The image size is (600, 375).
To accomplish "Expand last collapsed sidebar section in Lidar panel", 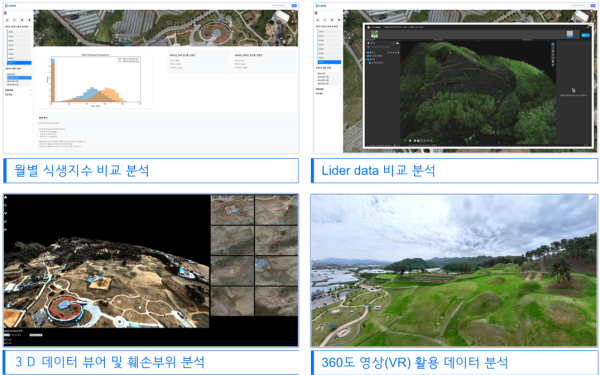I will tap(328, 93).
